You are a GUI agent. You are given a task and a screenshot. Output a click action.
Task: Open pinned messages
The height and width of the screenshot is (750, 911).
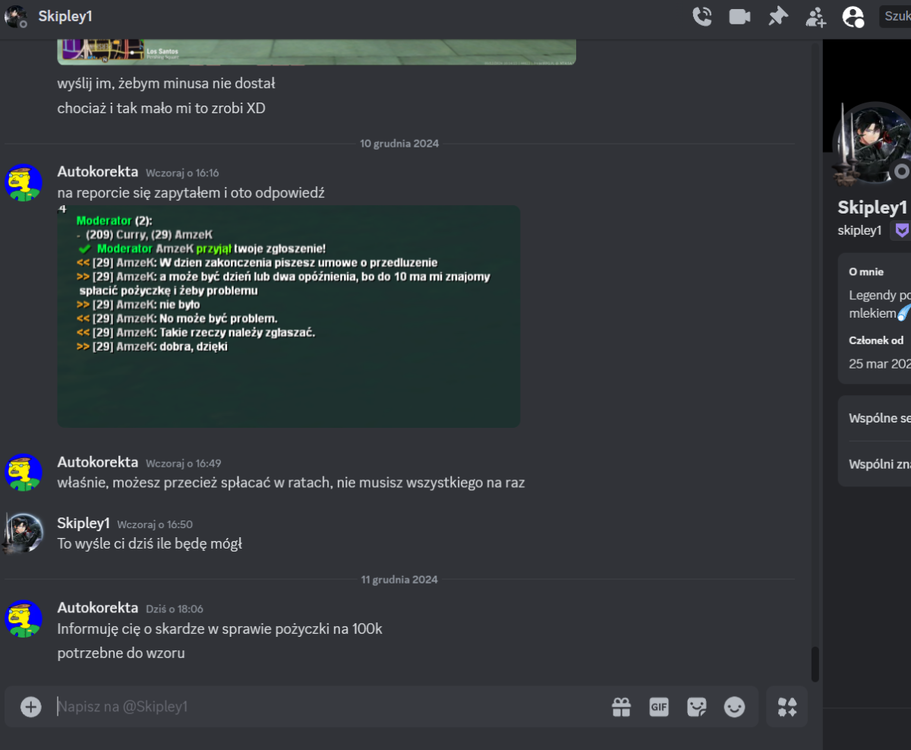778,16
